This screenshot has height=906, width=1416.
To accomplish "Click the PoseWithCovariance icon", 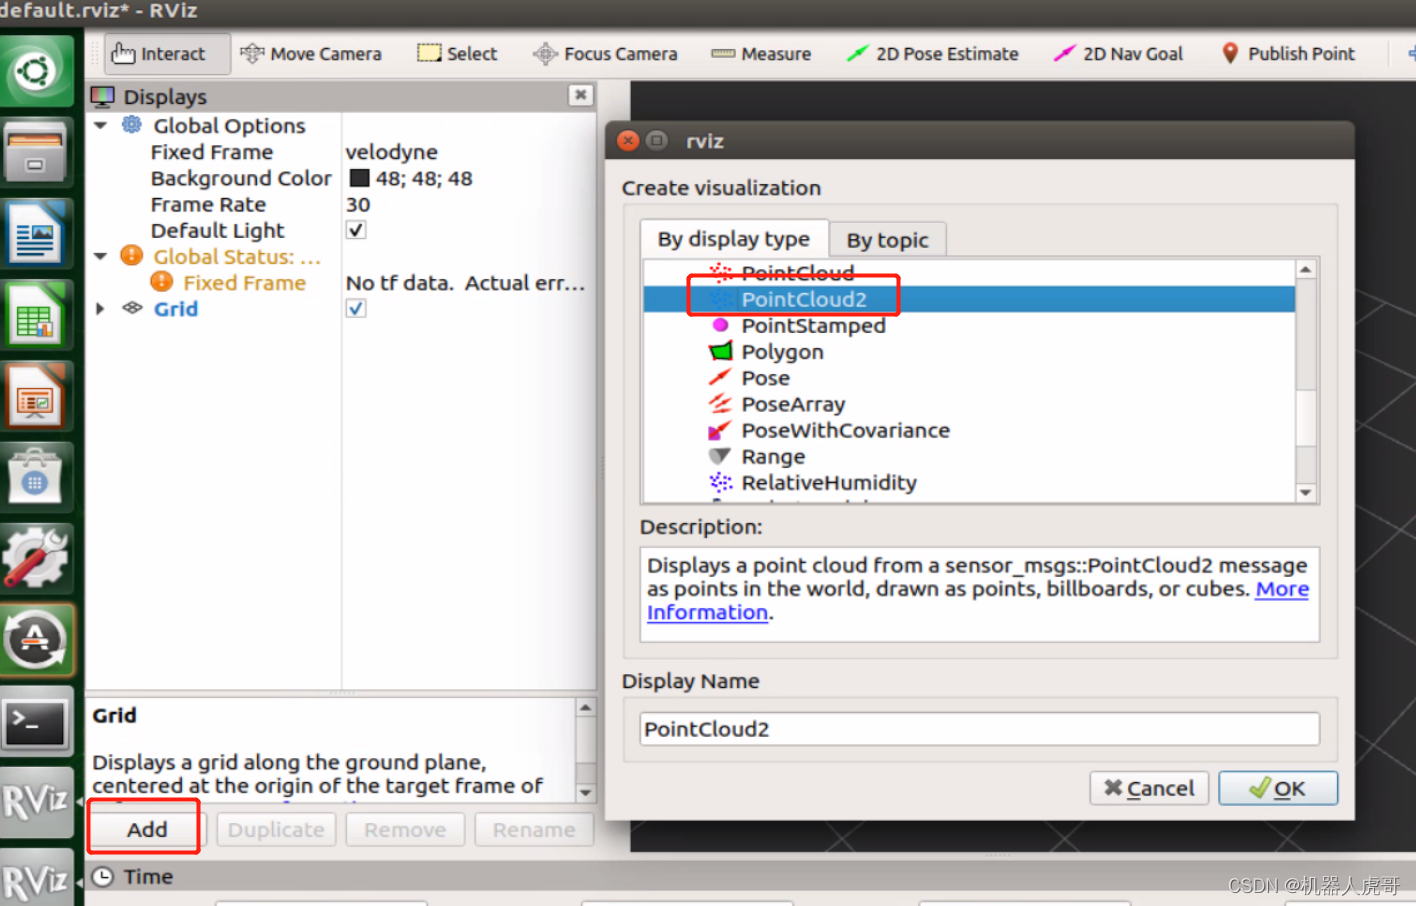I will point(720,430).
